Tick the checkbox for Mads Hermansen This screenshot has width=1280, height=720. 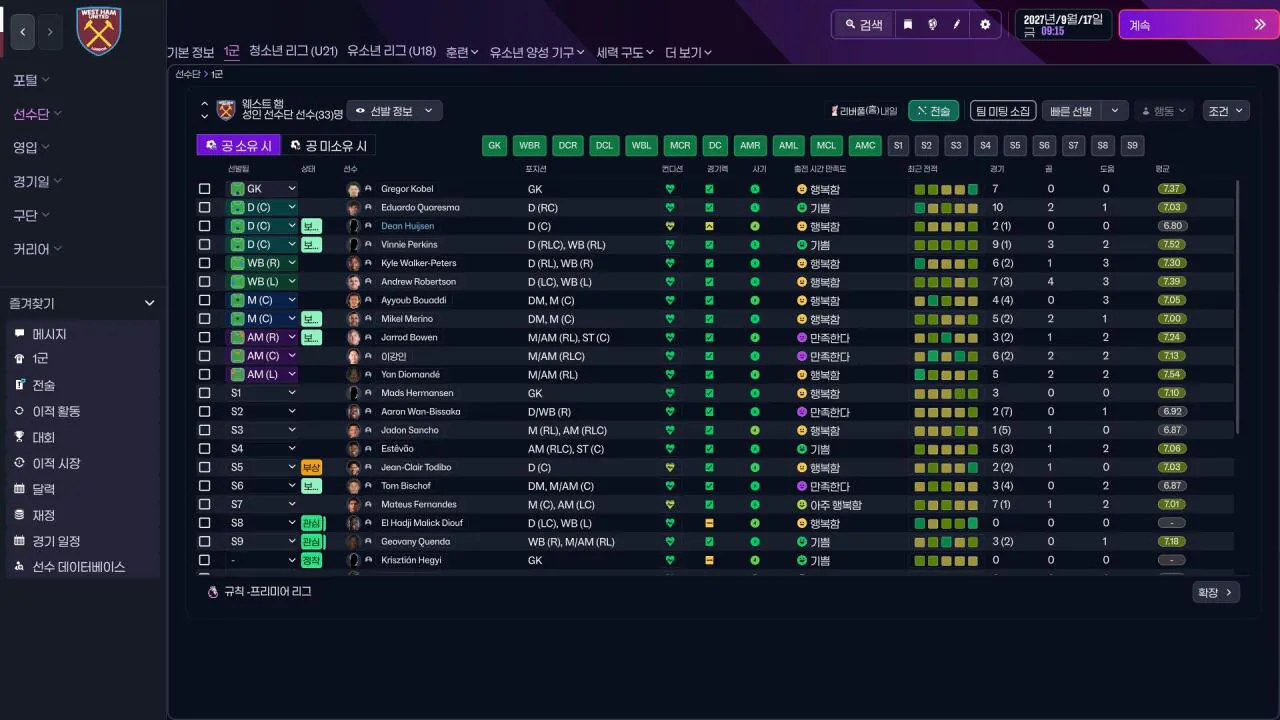coord(205,393)
